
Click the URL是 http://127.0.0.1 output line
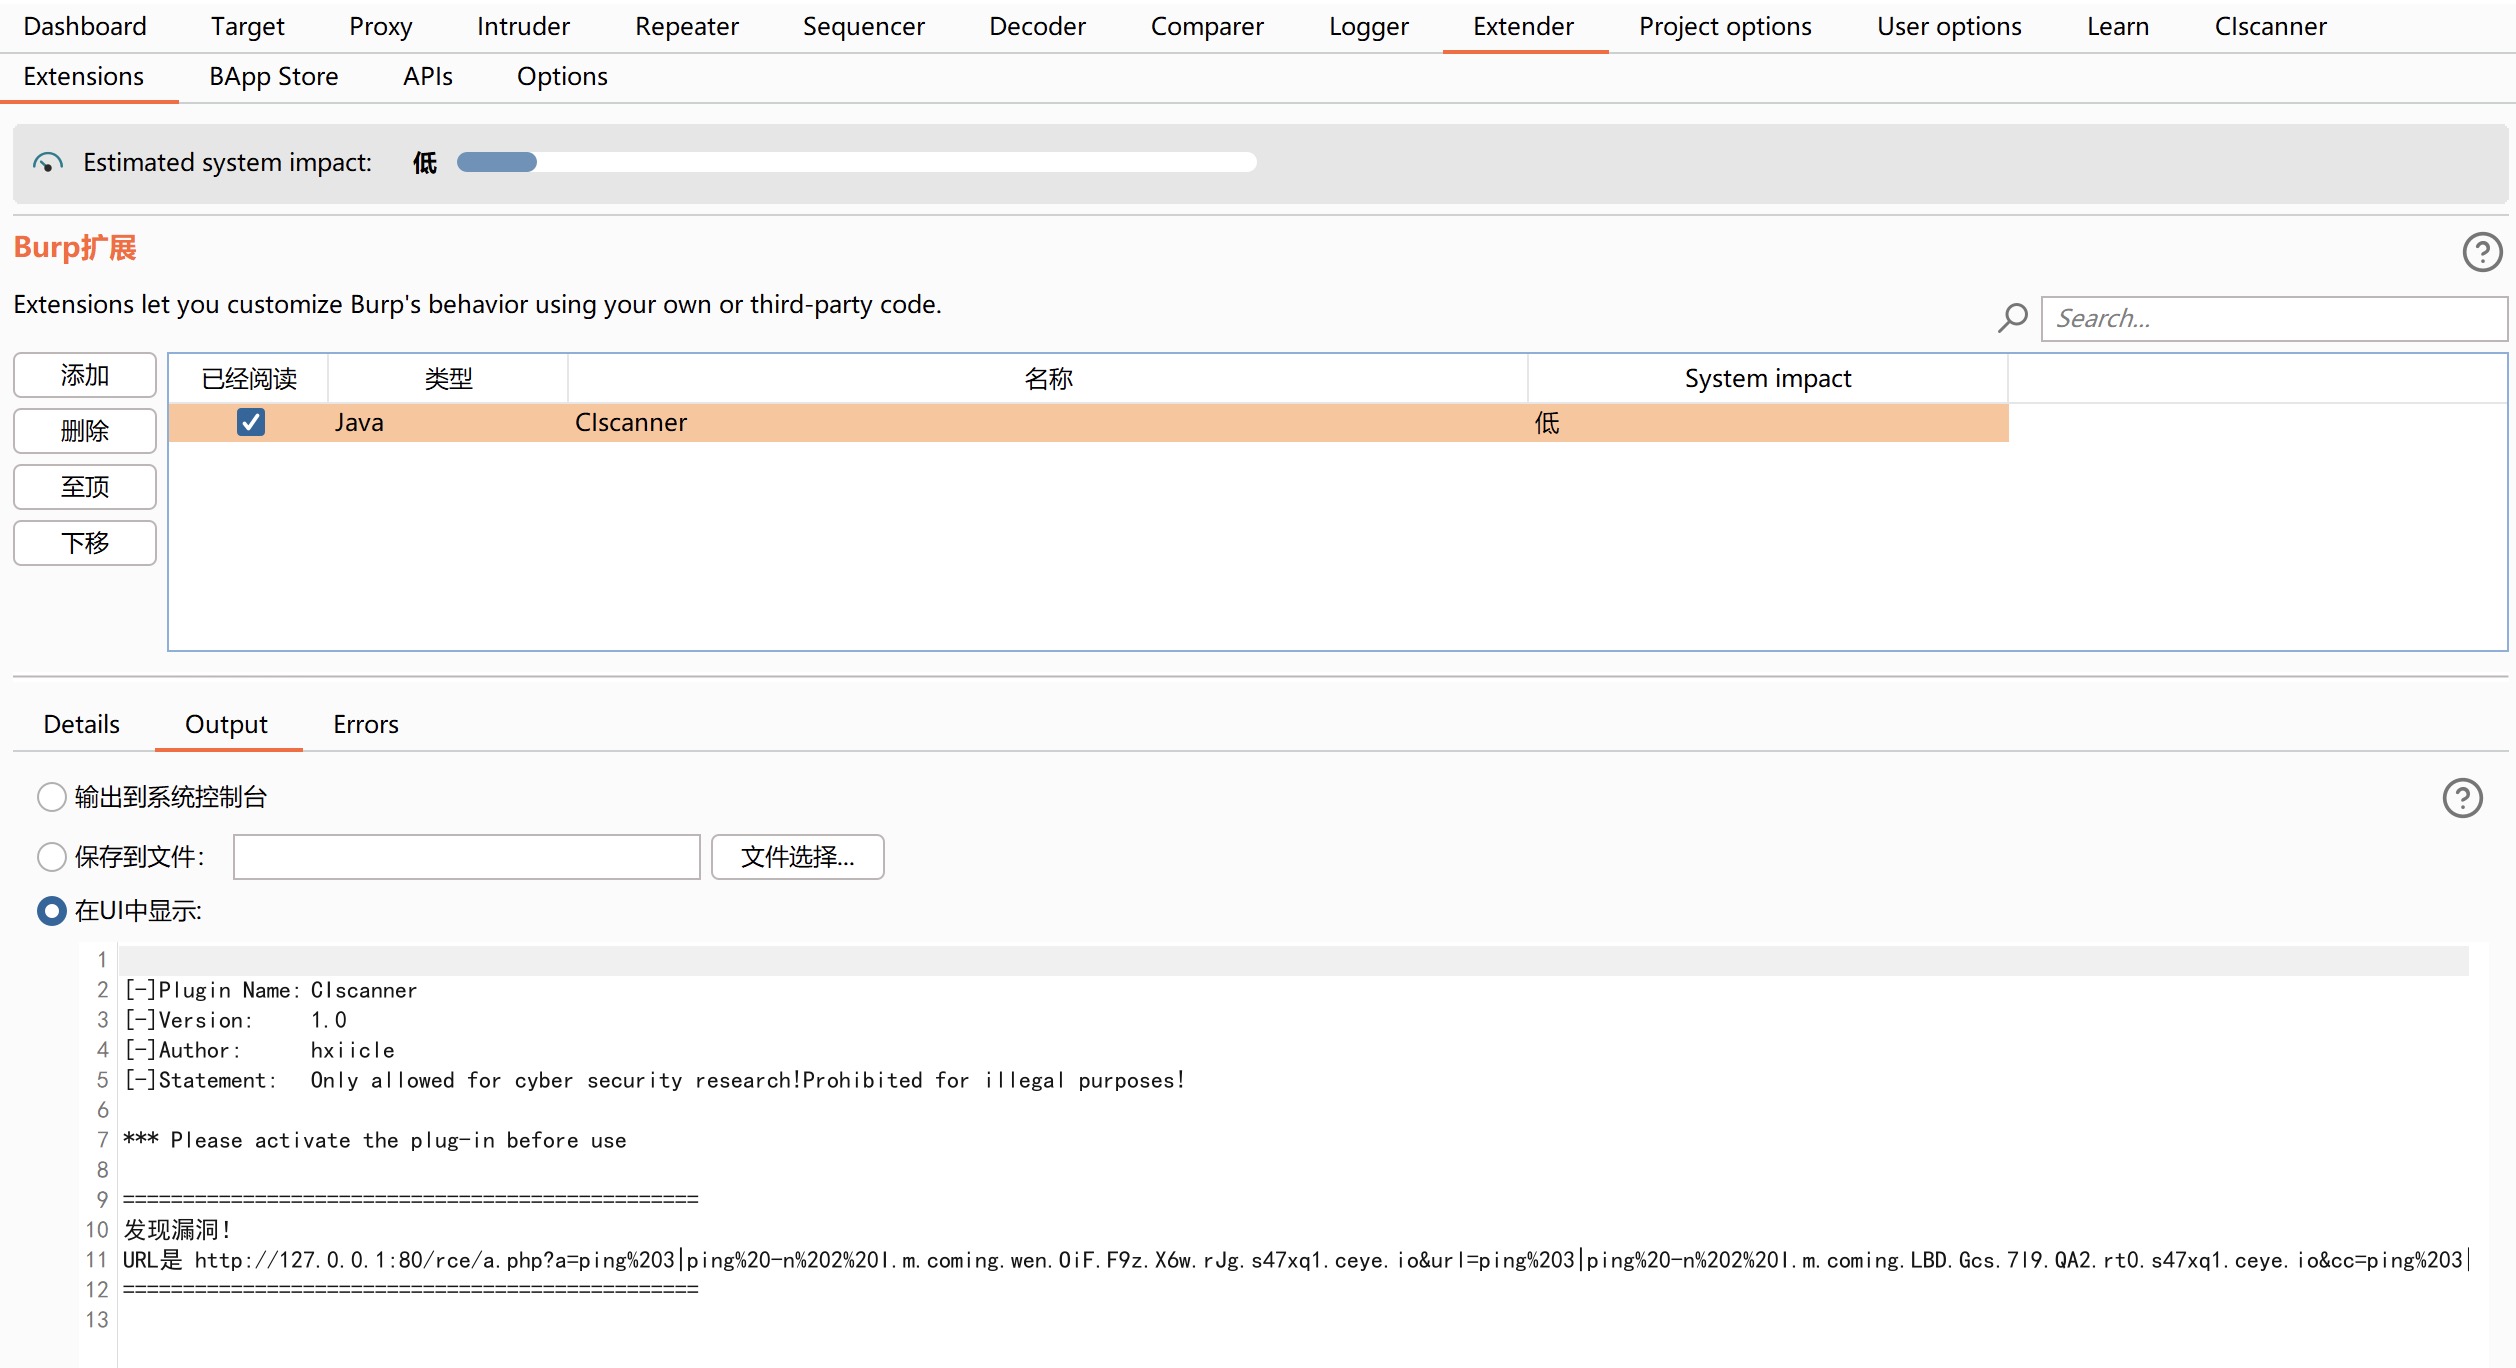(1296, 1260)
